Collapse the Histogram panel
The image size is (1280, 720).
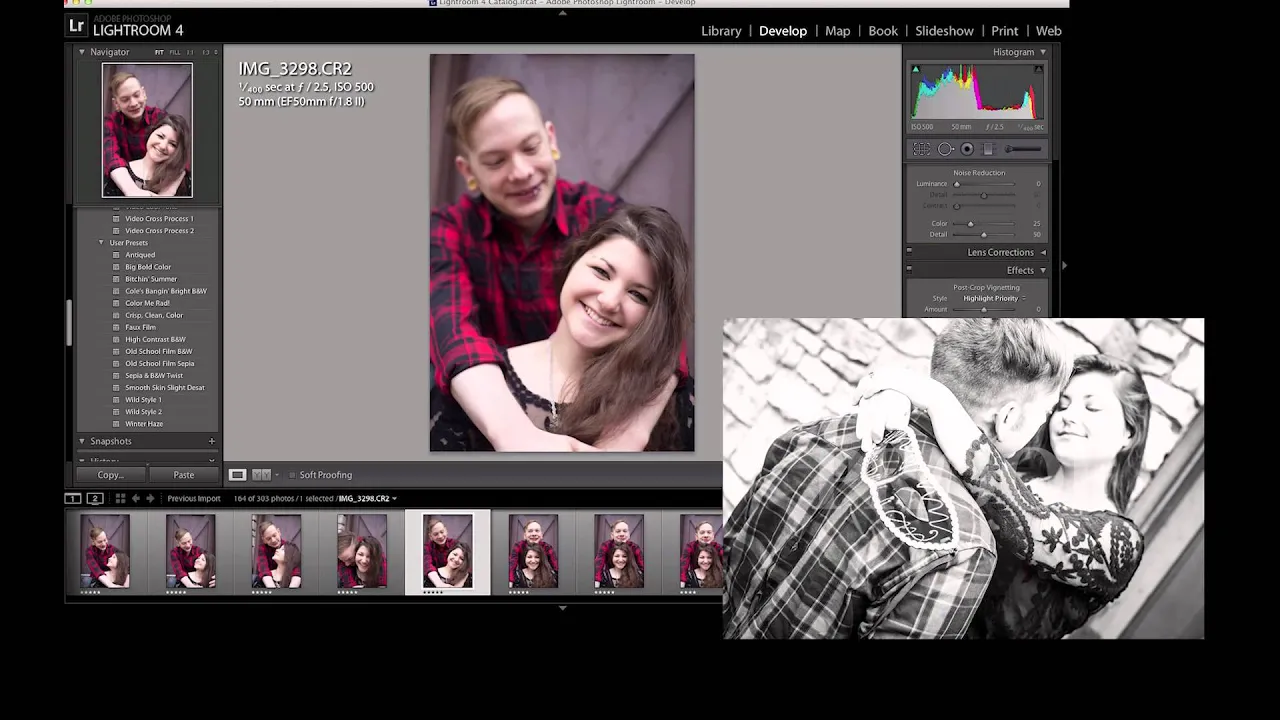point(1043,52)
